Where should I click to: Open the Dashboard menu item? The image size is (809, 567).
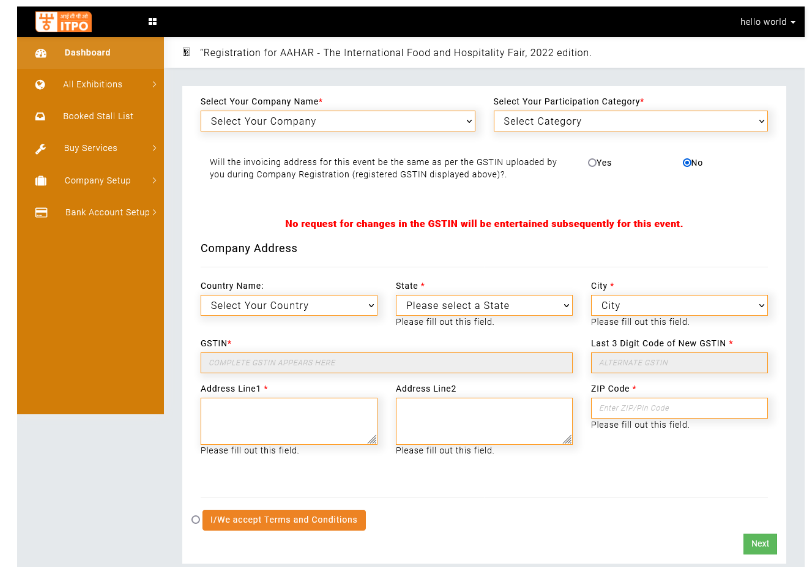point(90,53)
